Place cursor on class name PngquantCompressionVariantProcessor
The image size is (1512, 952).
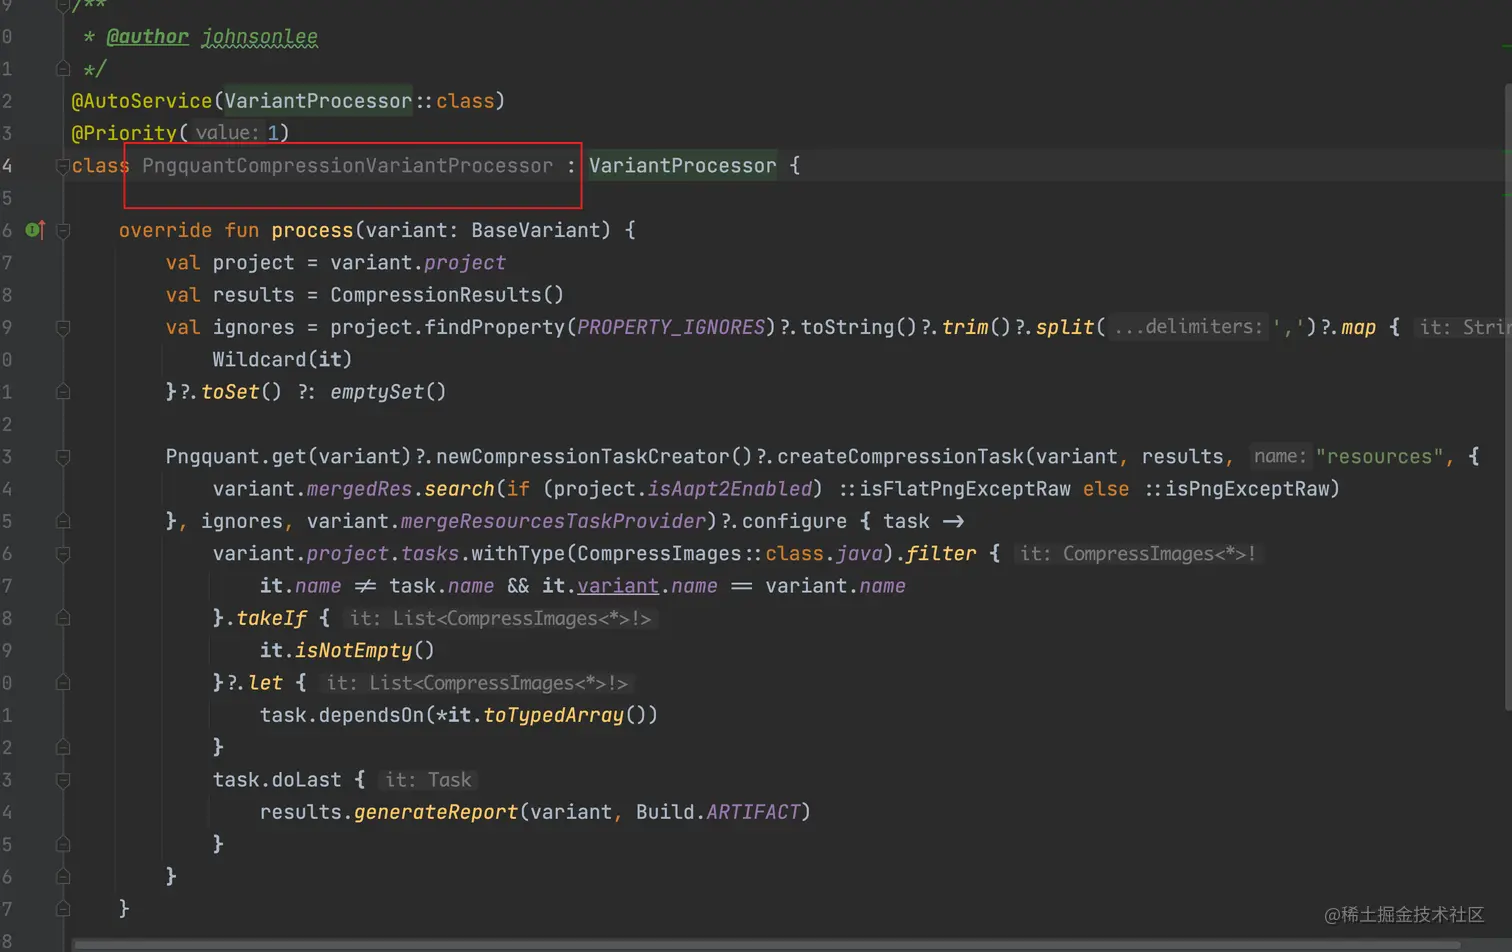347,166
